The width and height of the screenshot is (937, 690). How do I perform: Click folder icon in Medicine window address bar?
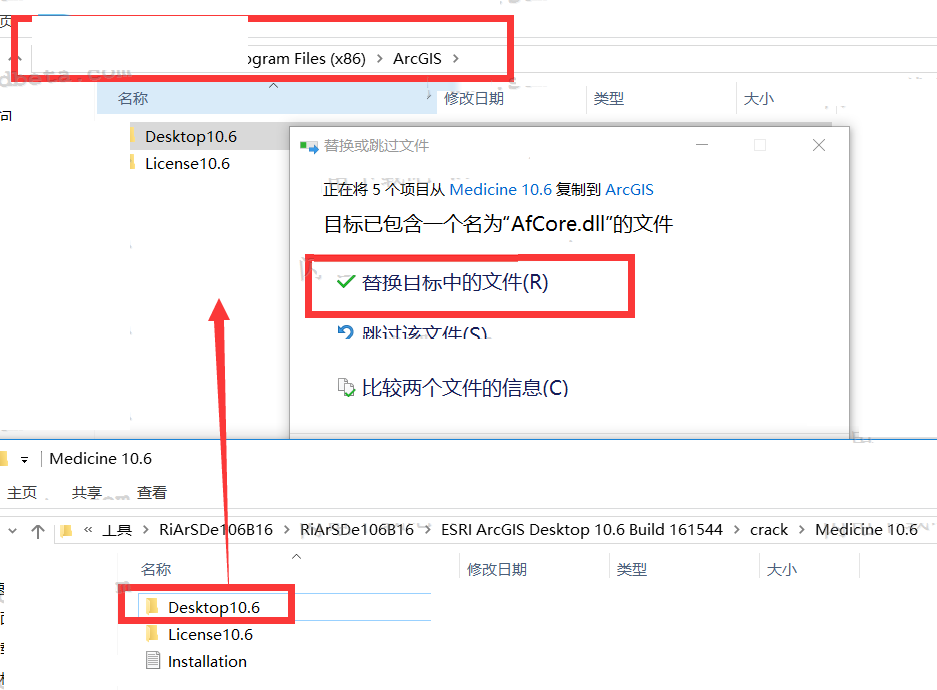tap(66, 530)
